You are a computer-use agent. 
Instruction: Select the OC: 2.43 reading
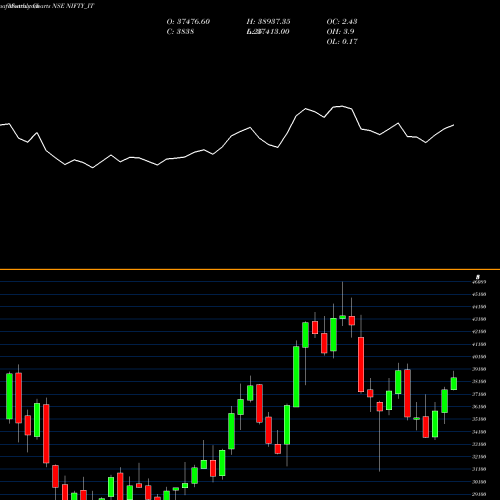tap(342, 22)
